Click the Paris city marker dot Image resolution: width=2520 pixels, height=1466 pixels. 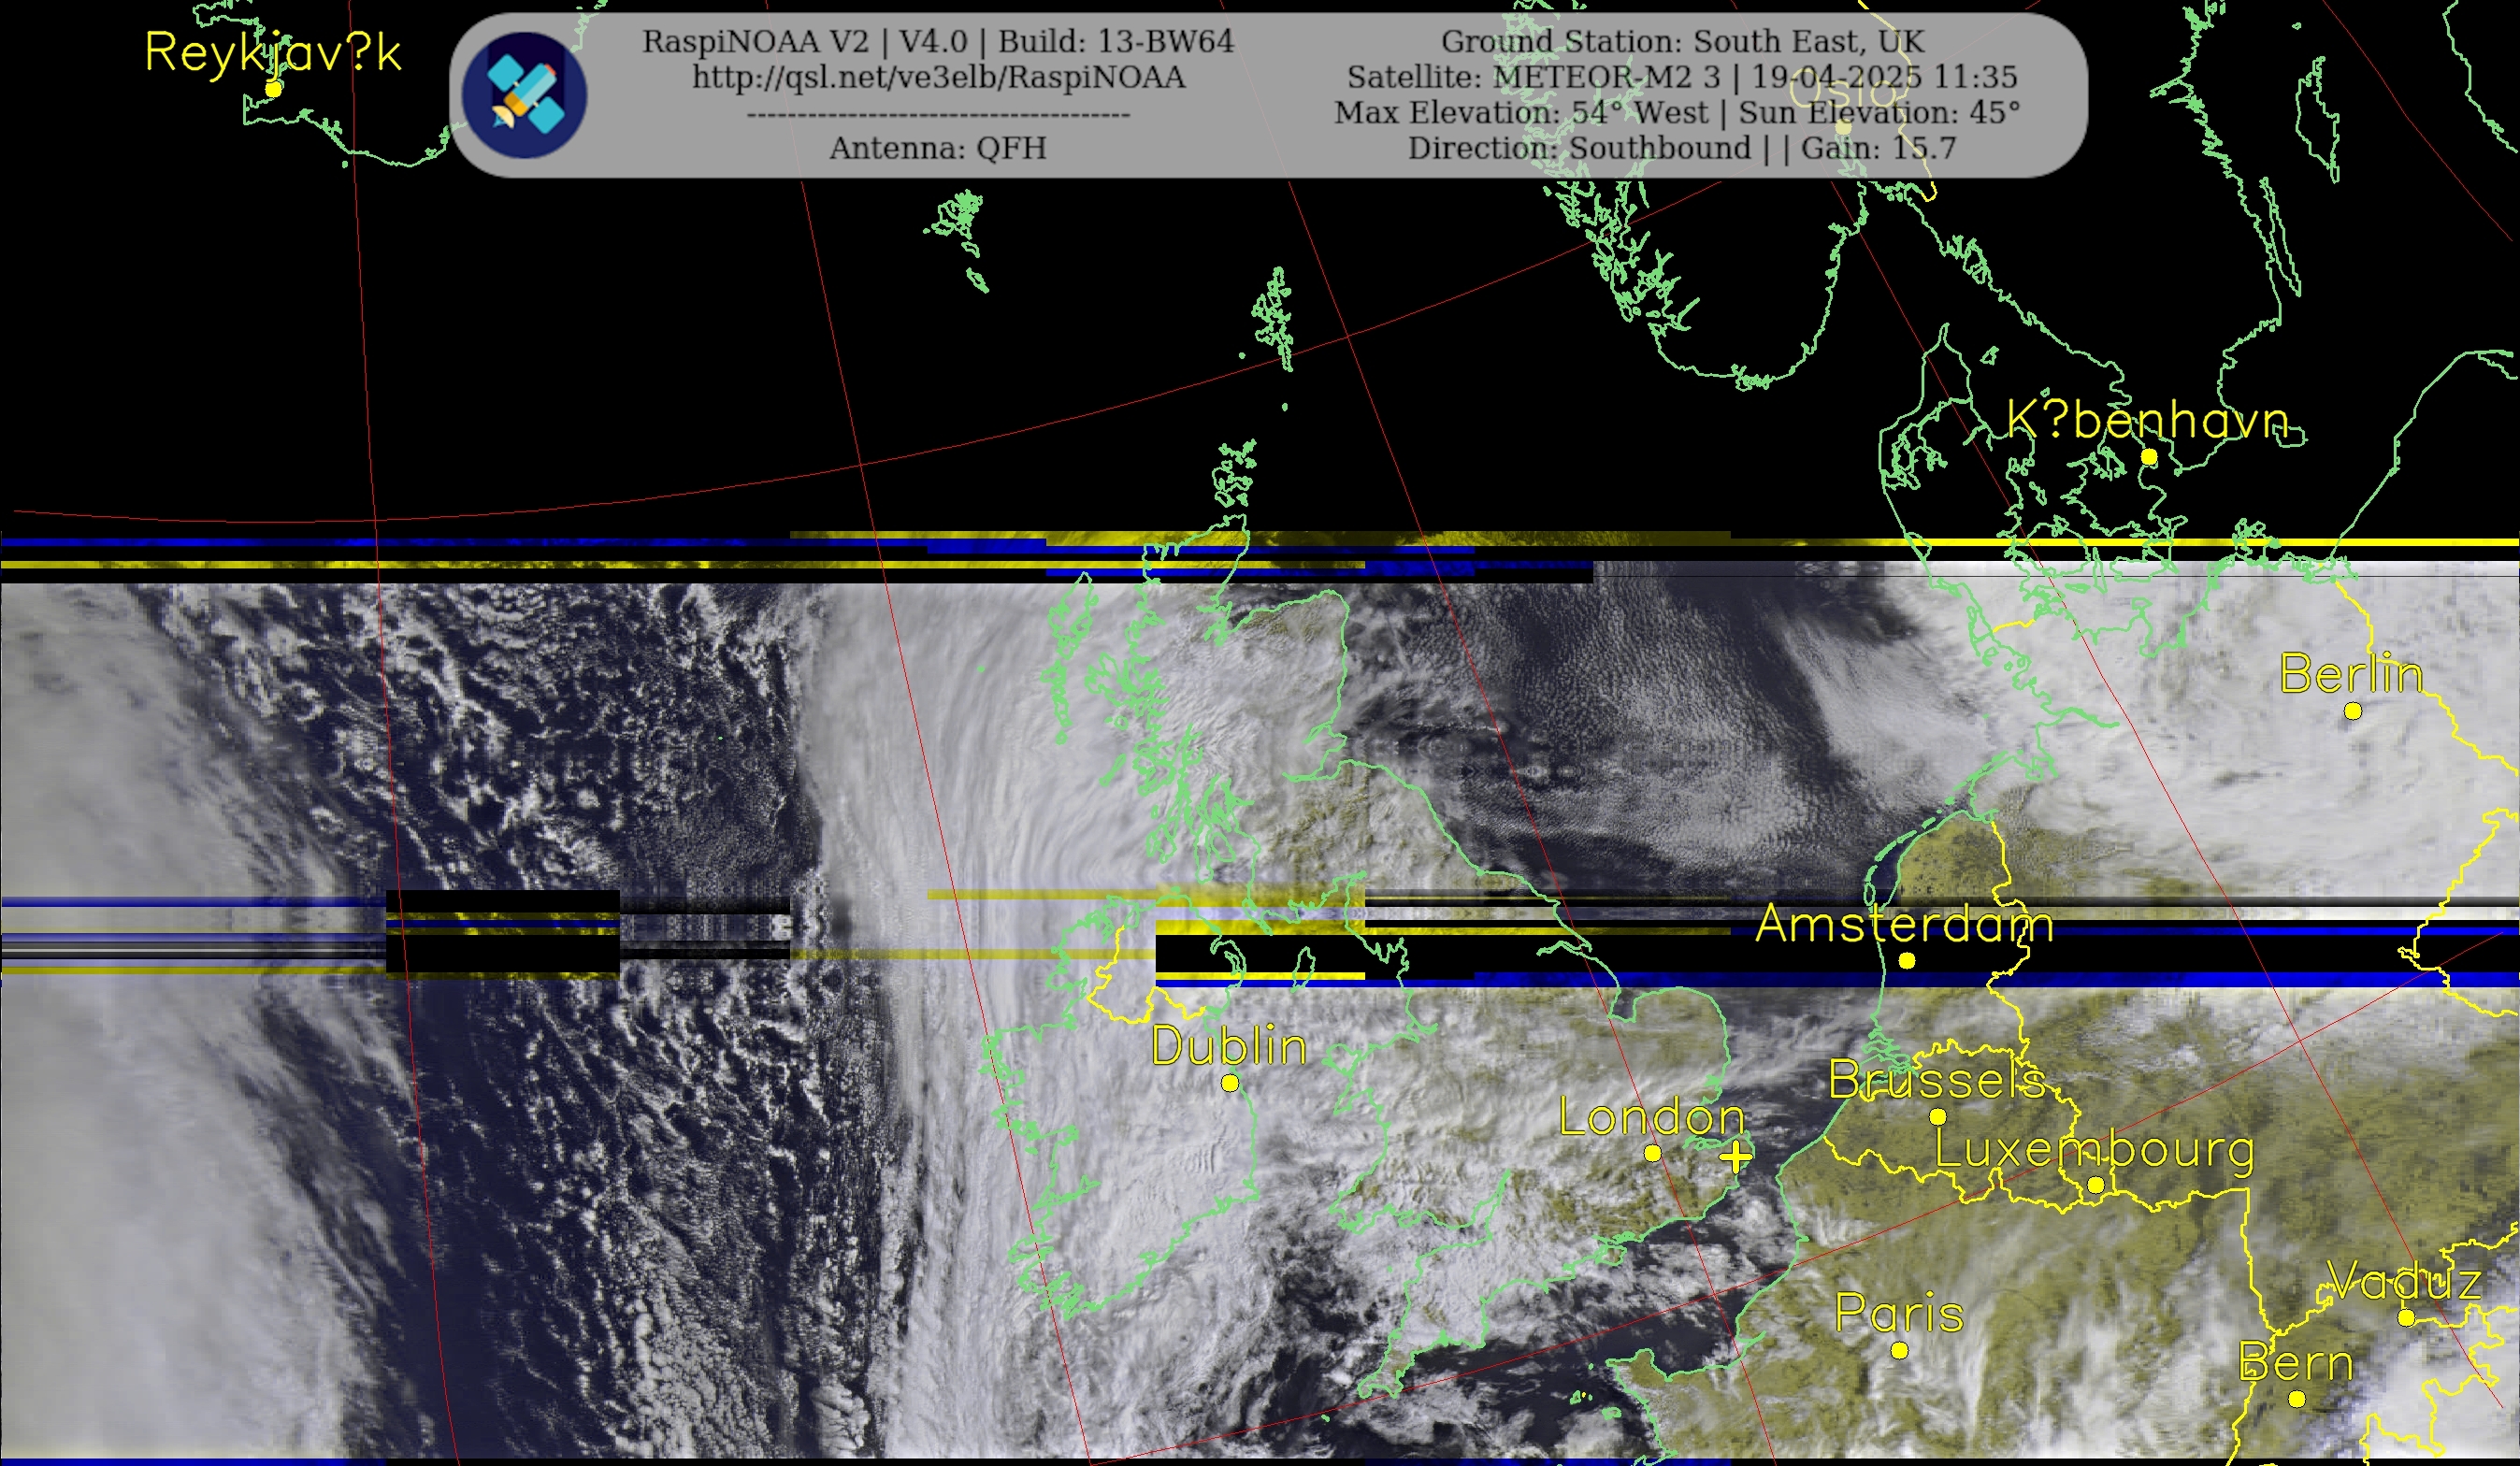point(1899,1351)
